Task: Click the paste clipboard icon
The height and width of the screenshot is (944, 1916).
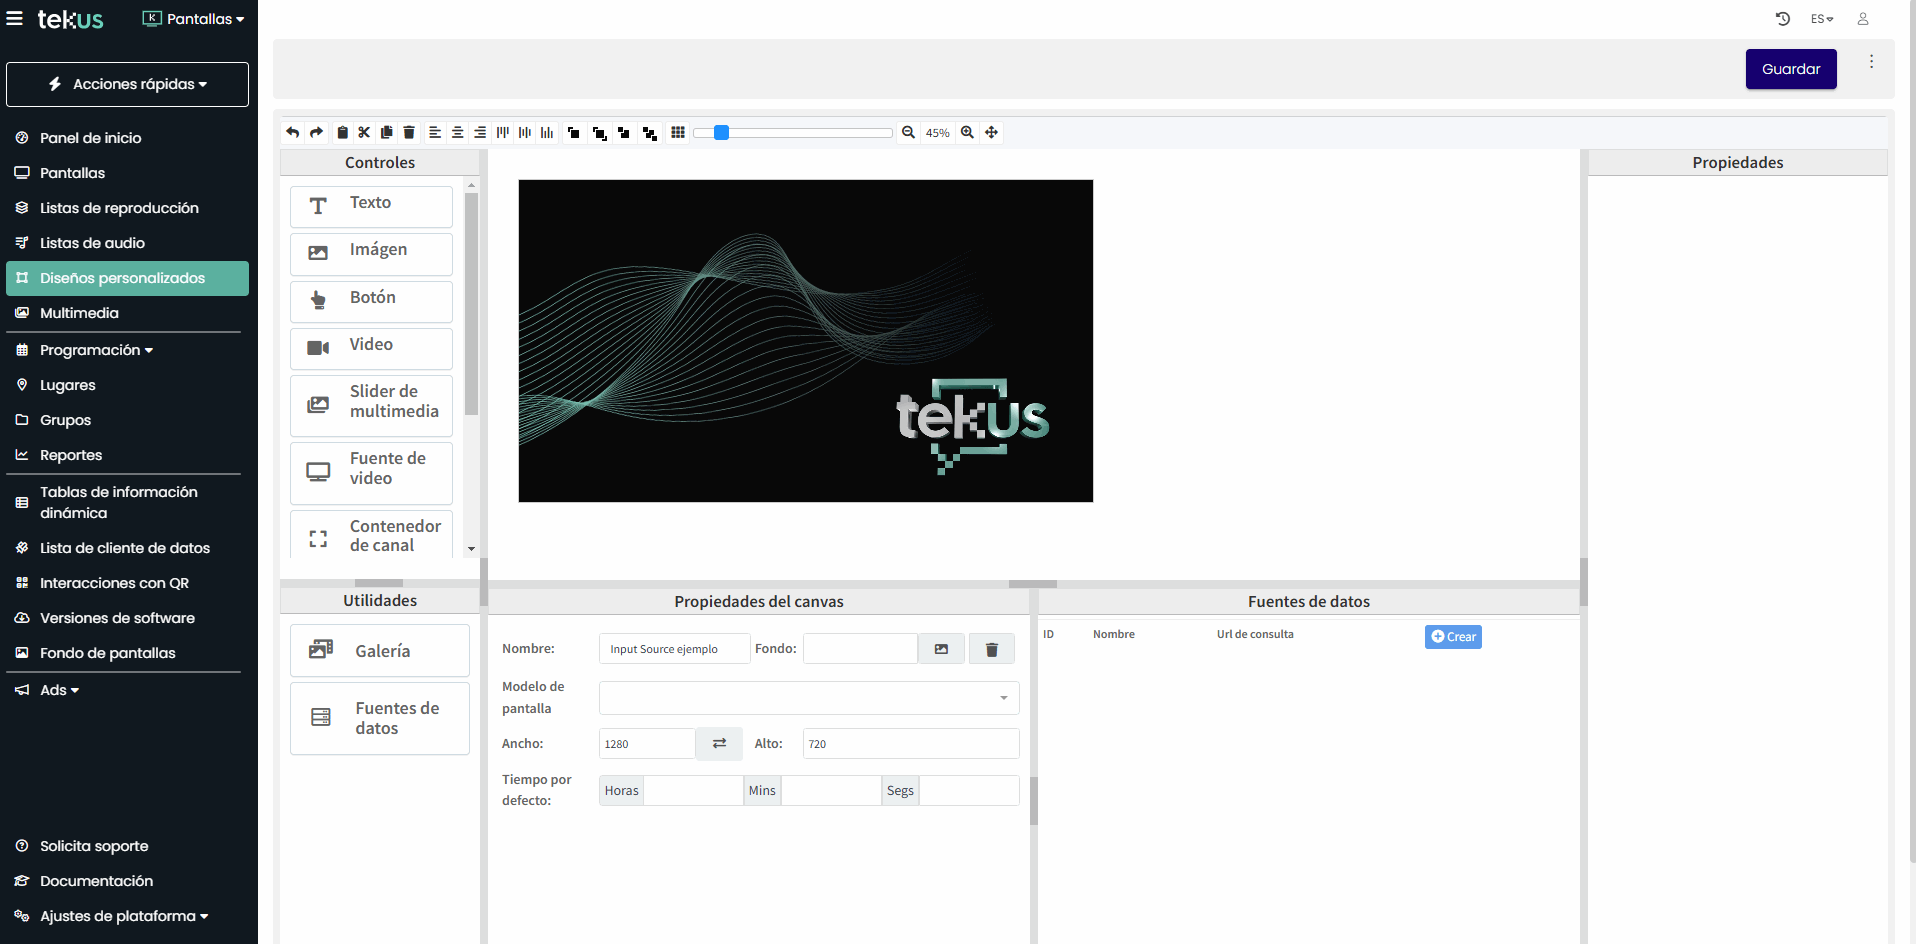Action: click(x=342, y=132)
